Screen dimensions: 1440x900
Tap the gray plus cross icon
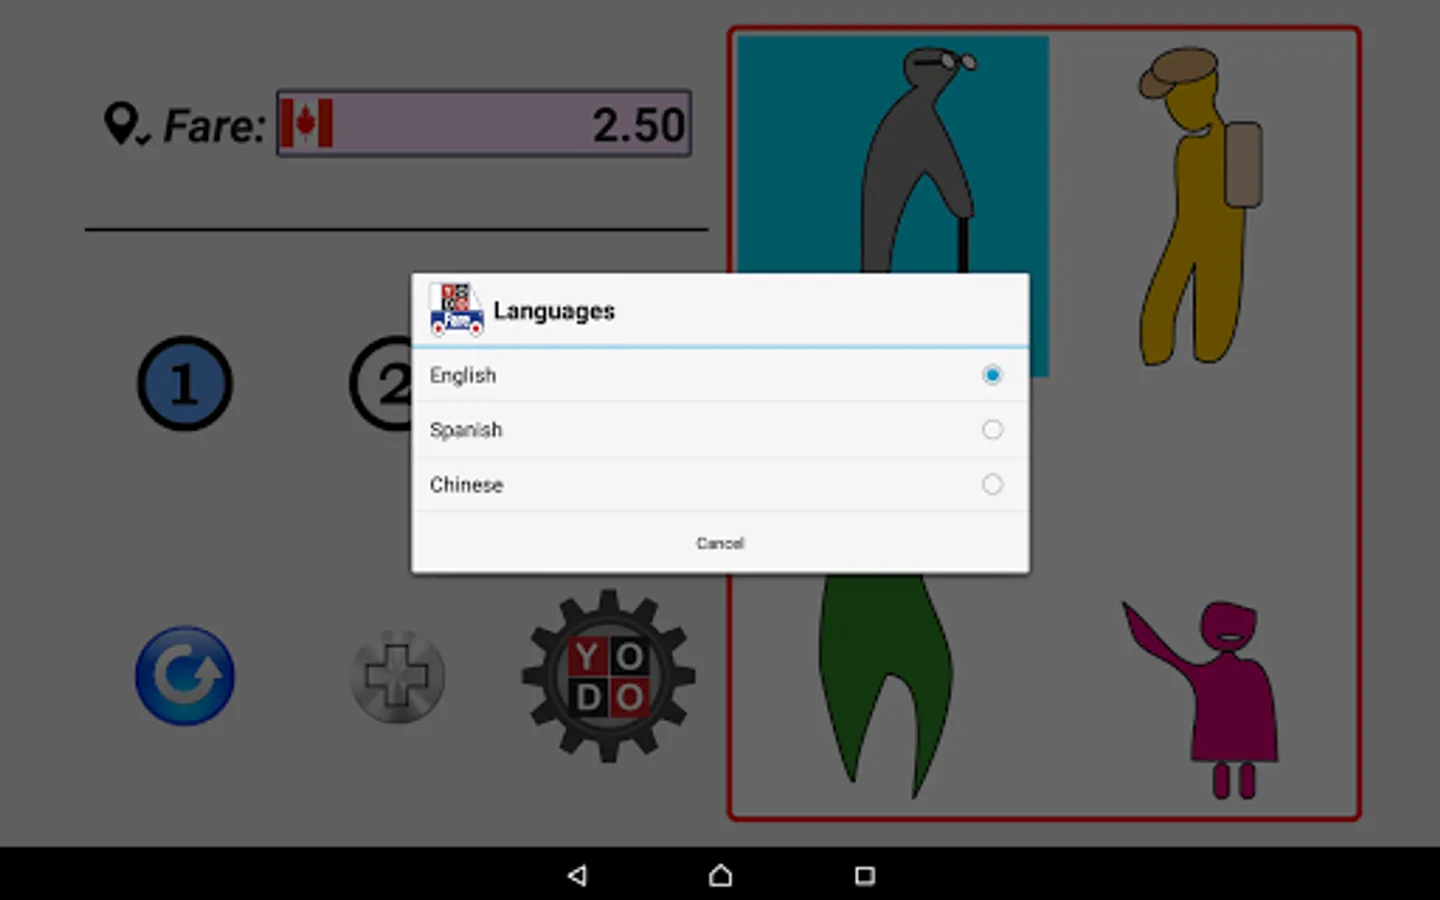397,677
